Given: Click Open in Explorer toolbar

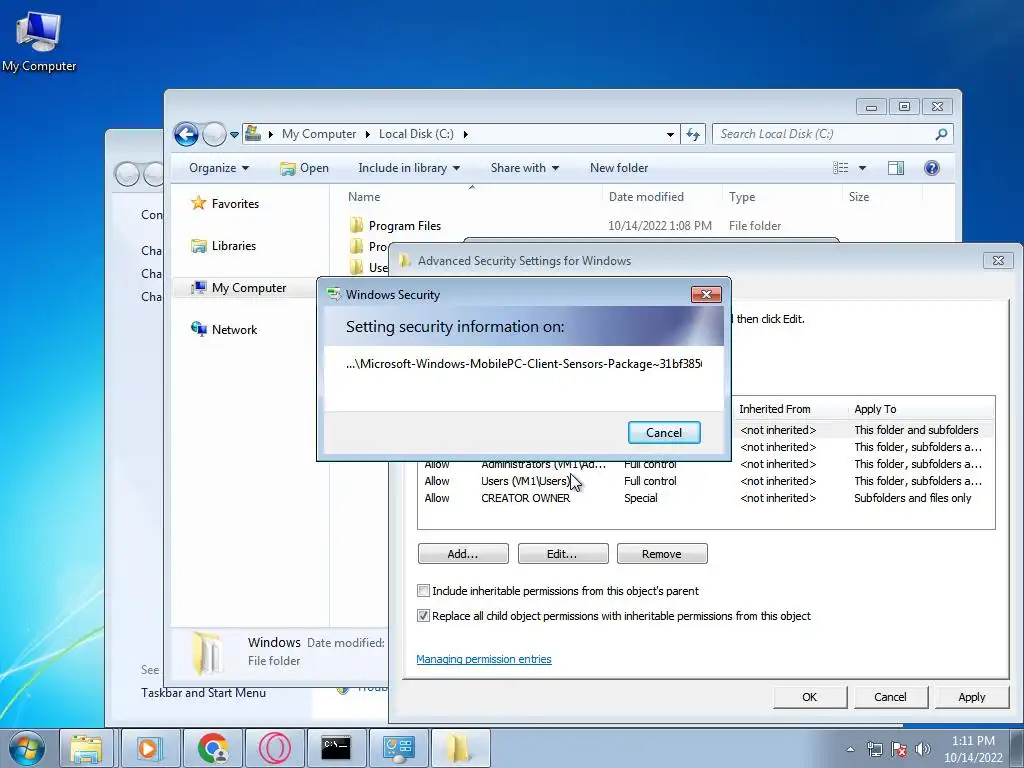Looking at the screenshot, I should (304, 168).
